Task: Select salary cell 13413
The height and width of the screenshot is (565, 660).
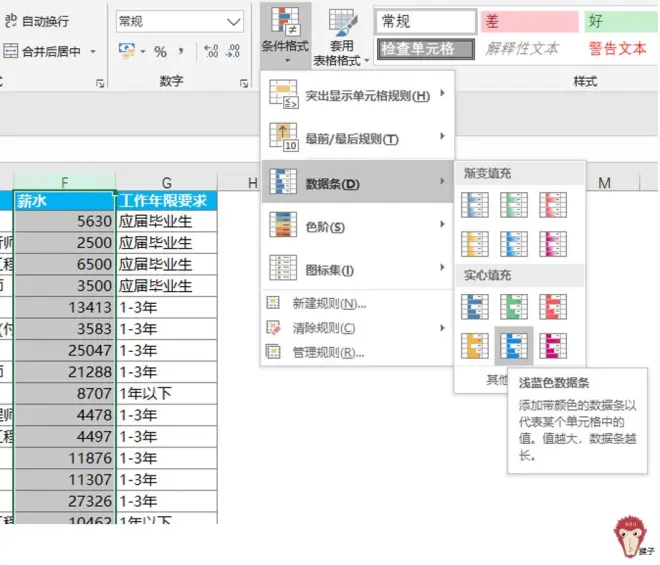Action: 64,307
